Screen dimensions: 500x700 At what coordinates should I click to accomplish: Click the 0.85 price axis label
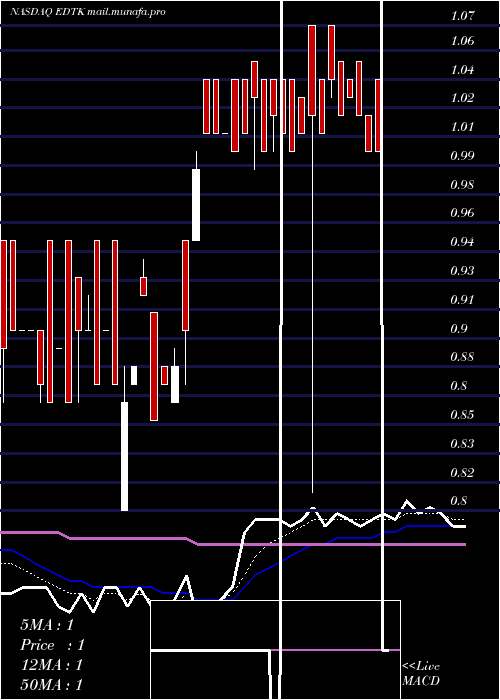pyautogui.click(x=462, y=415)
